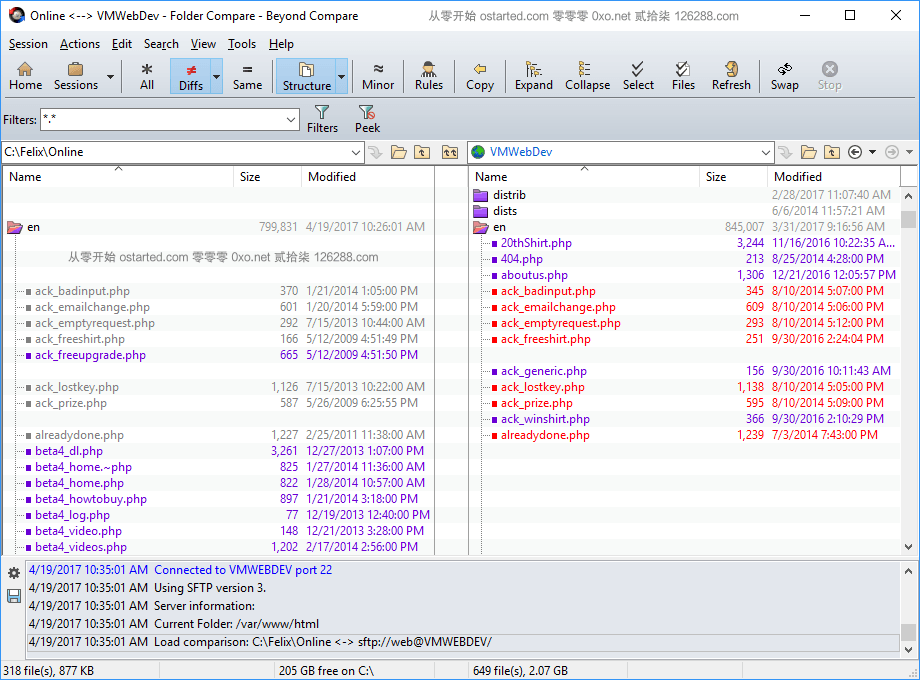This screenshot has height=680, width=920.
Task: Click the right pane back navigation icon
Action: tap(855, 153)
